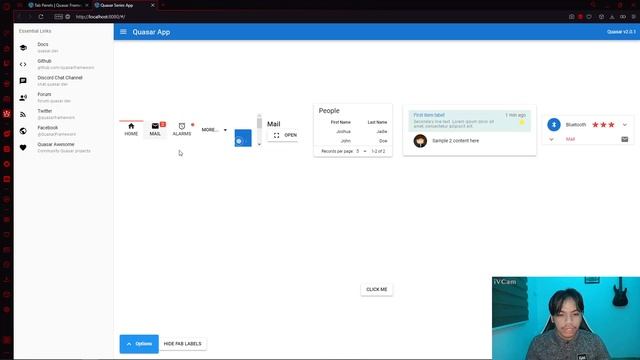Click the avatar beside Sample 2 content
Screen dimensions: 640x360
pyautogui.click(x=420, y=141)
